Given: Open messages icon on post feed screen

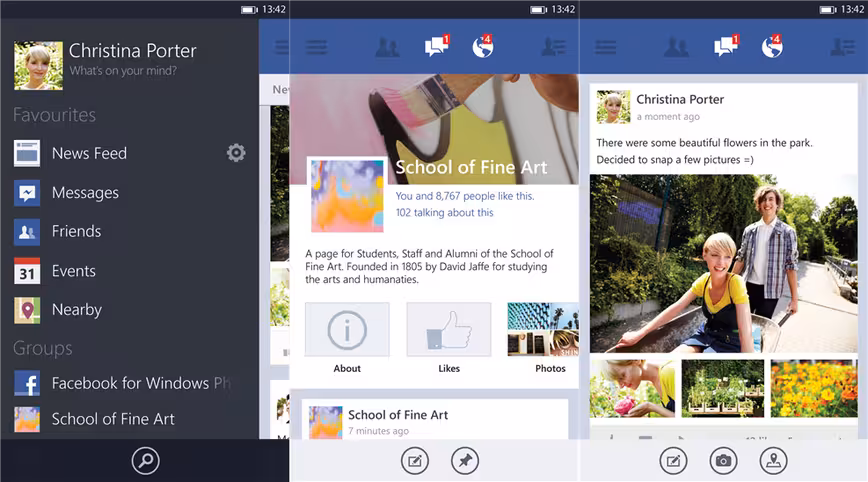Looking at the screenshot, I should (x=726, y=46).
